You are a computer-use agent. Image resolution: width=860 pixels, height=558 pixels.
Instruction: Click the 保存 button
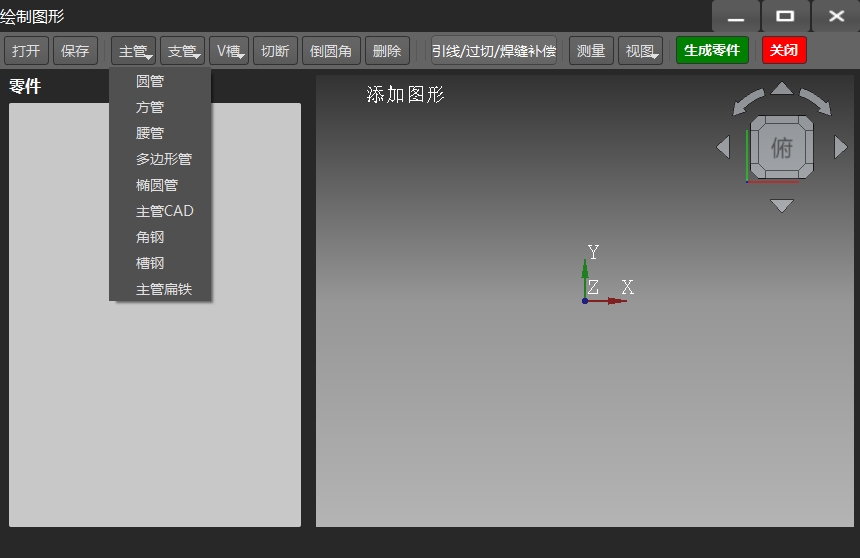click(75, 51)
